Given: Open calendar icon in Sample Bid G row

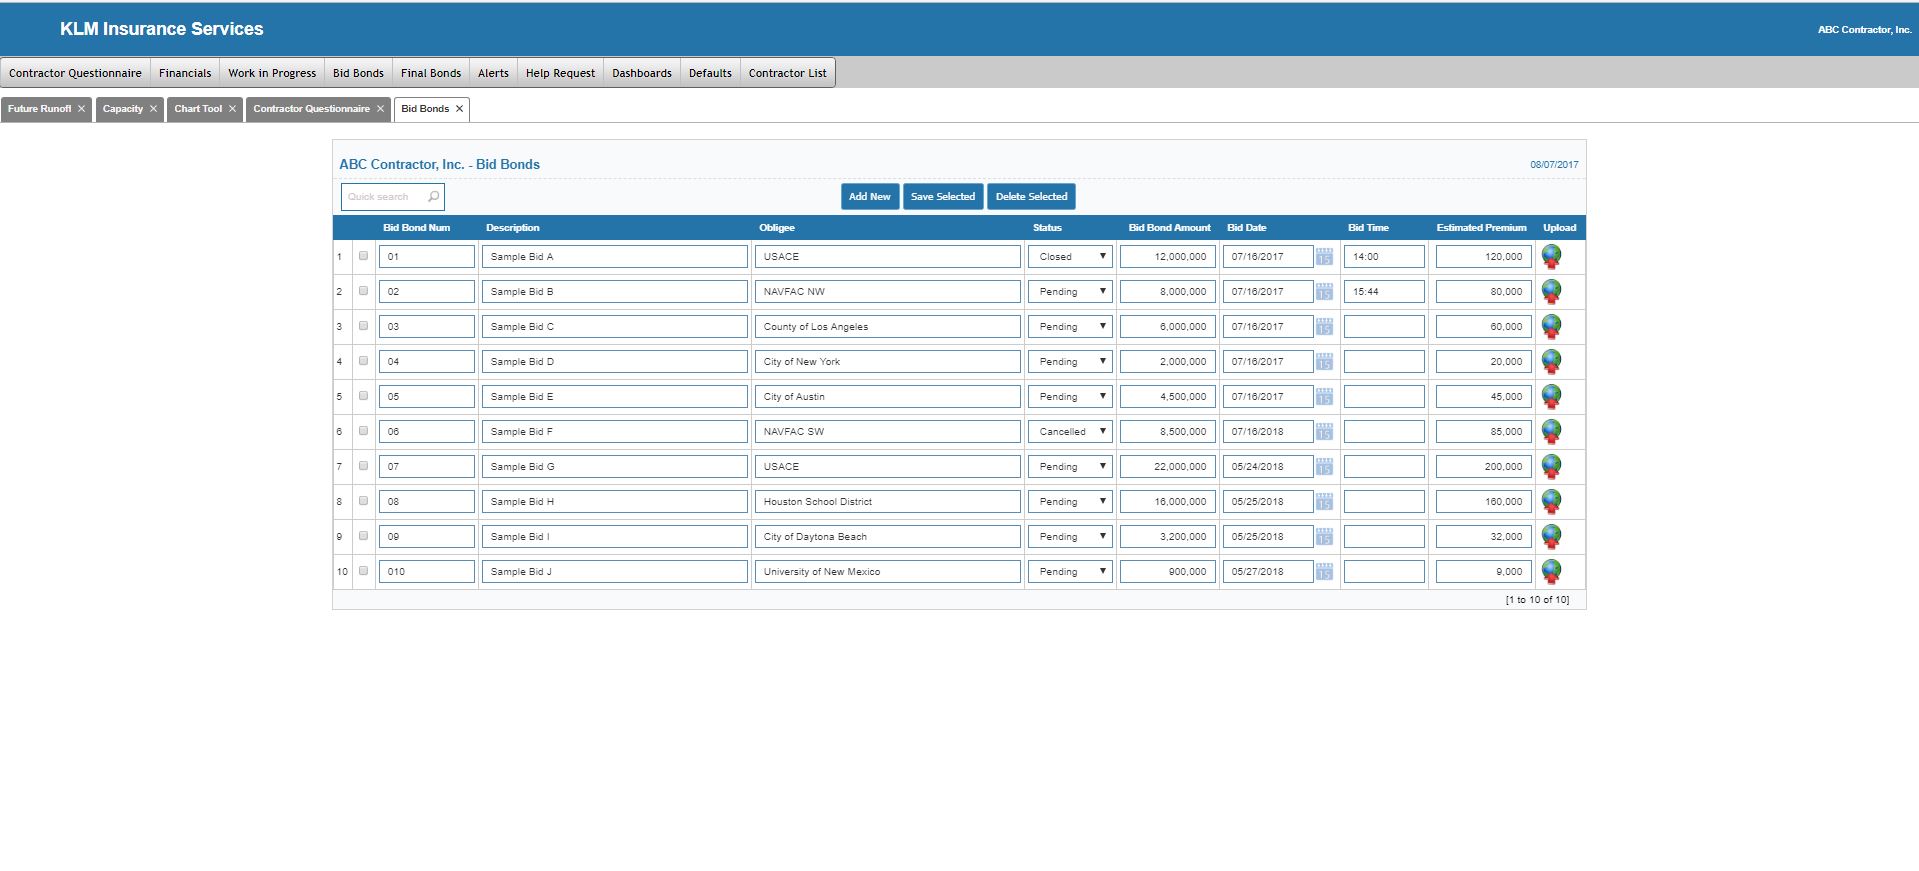Looking at the screenshot, I should (1324, 467).
